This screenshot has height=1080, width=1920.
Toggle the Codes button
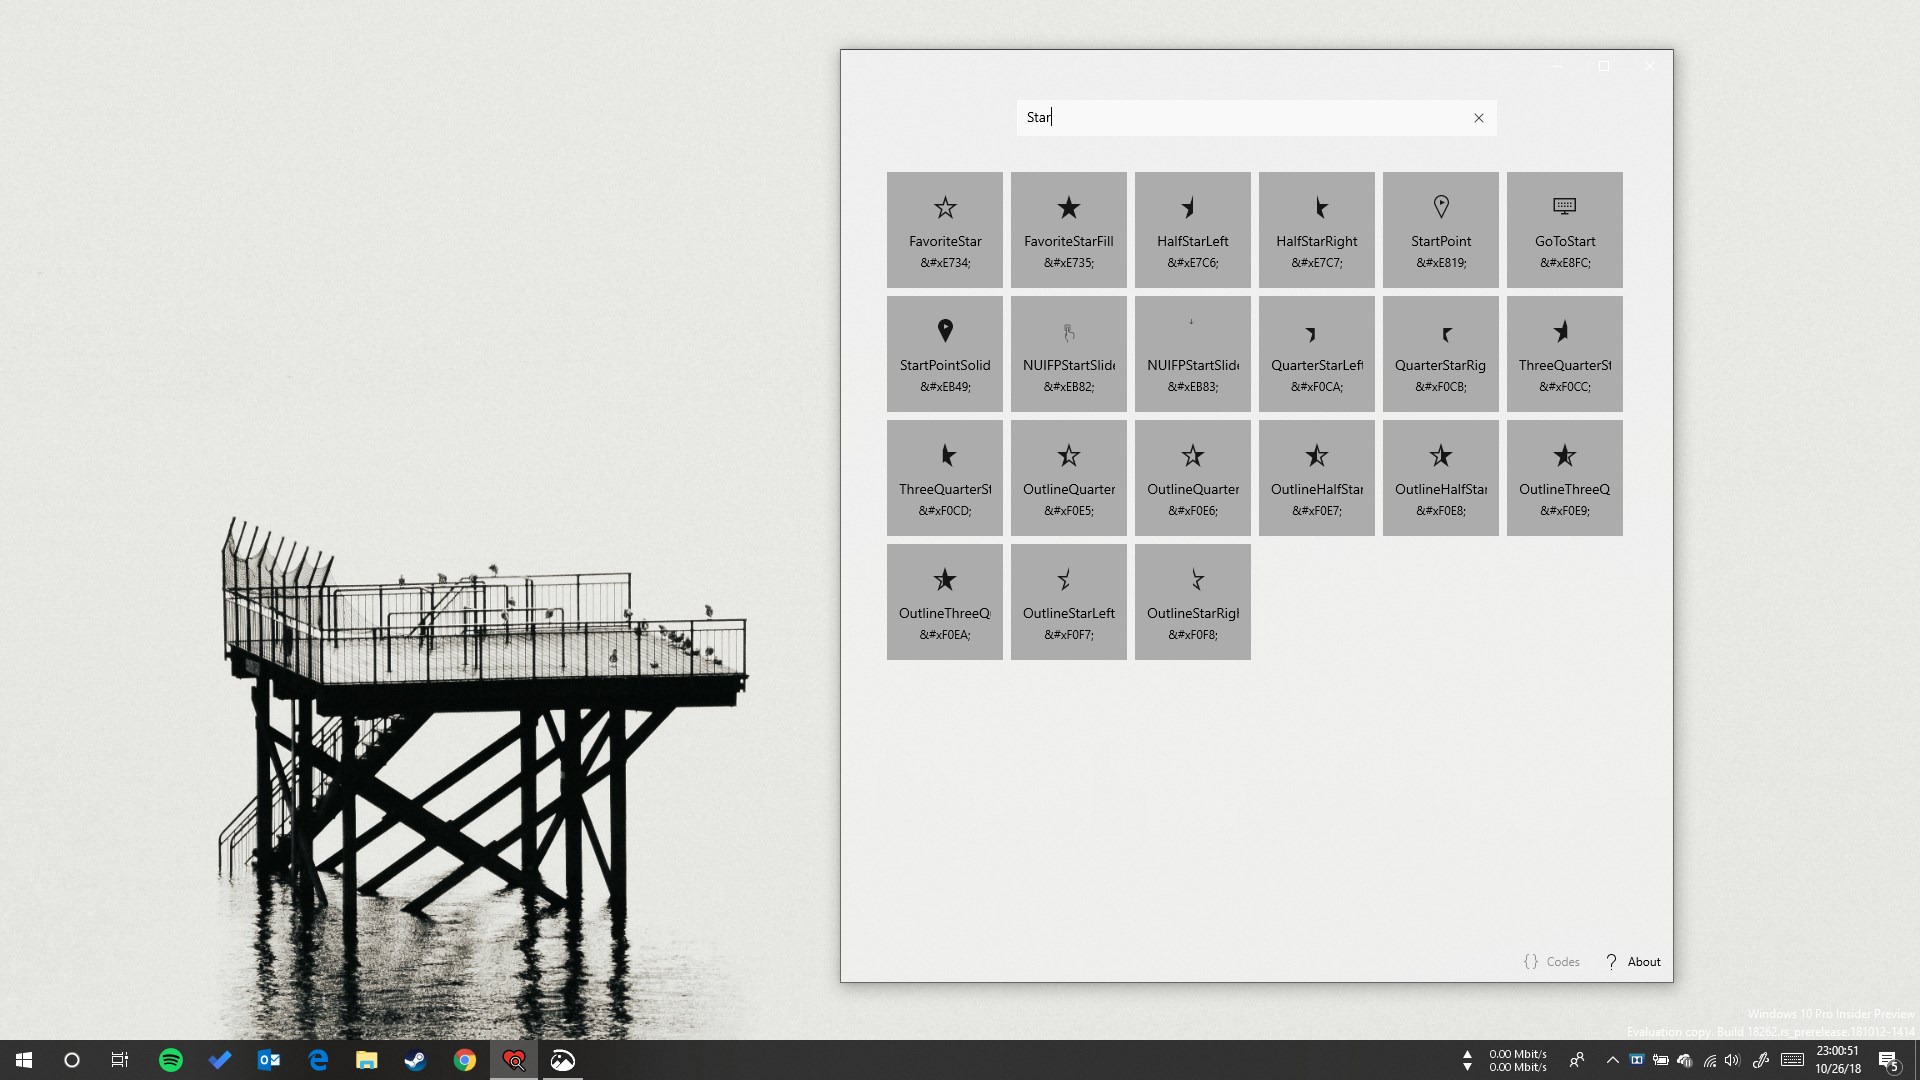click(x=1551, y=961)
